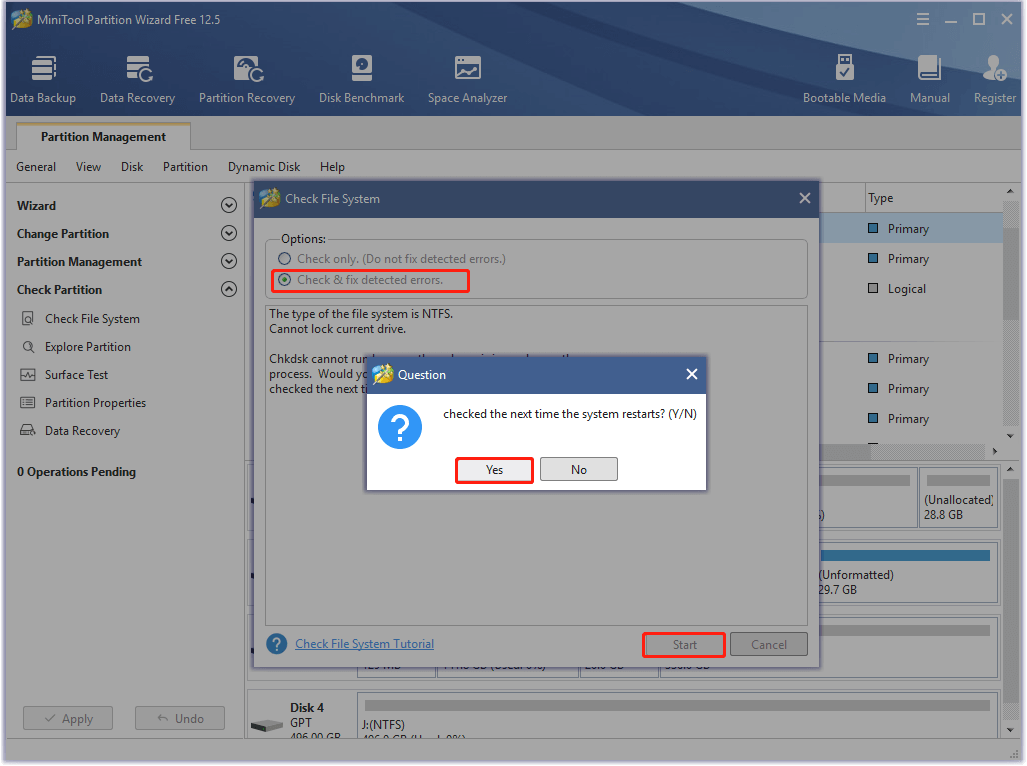Expand the Partition Management sidebar section
The height and width of the screenshot is (766, 1027).
coord(229,261)
